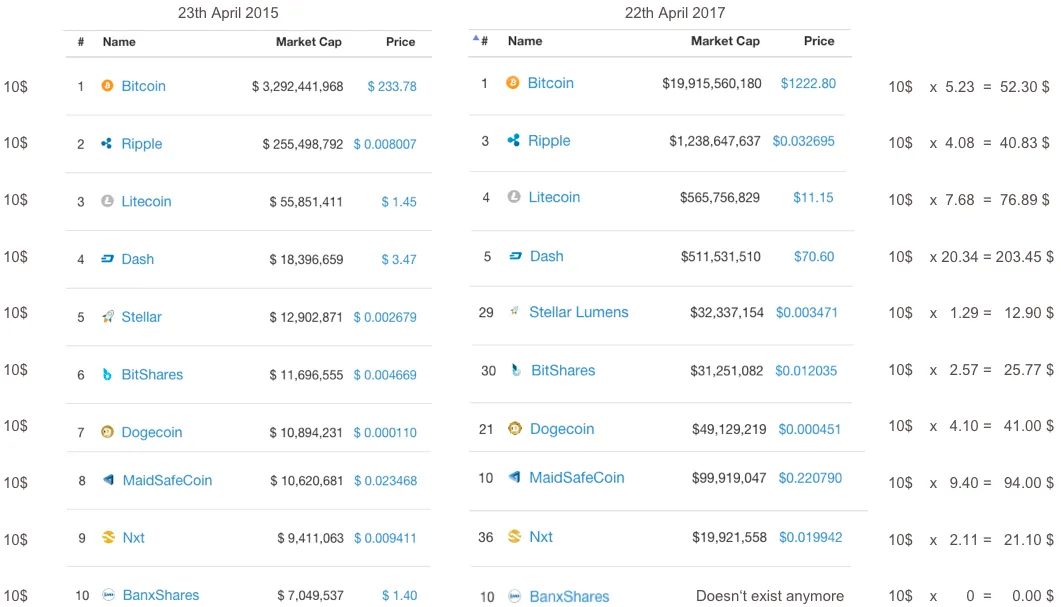Select rank 29 of Stellar Lumens
This screenshot has height=607, width=1061.
(486, 312)
